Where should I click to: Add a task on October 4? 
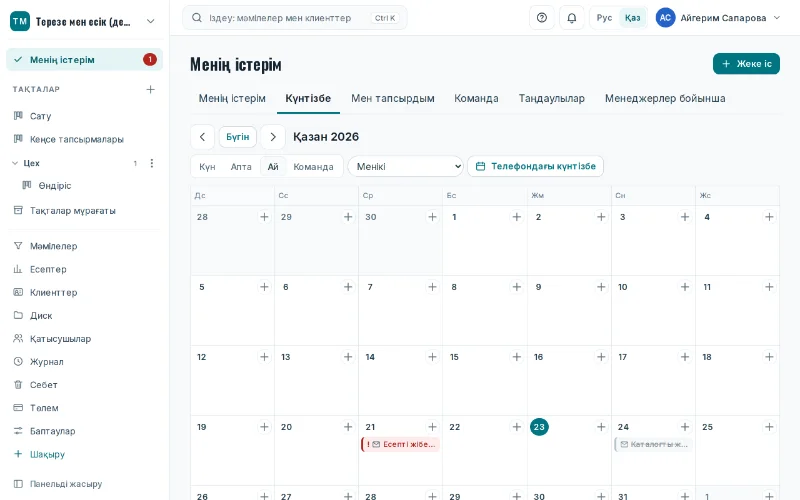[769, 217]
